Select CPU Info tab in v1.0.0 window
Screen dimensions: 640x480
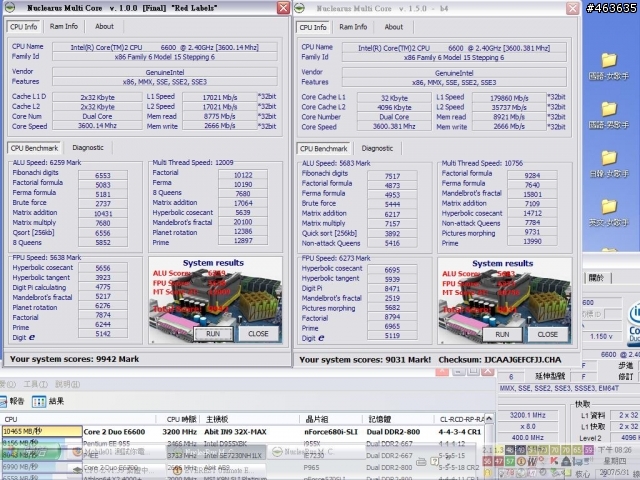pos(24,27)
